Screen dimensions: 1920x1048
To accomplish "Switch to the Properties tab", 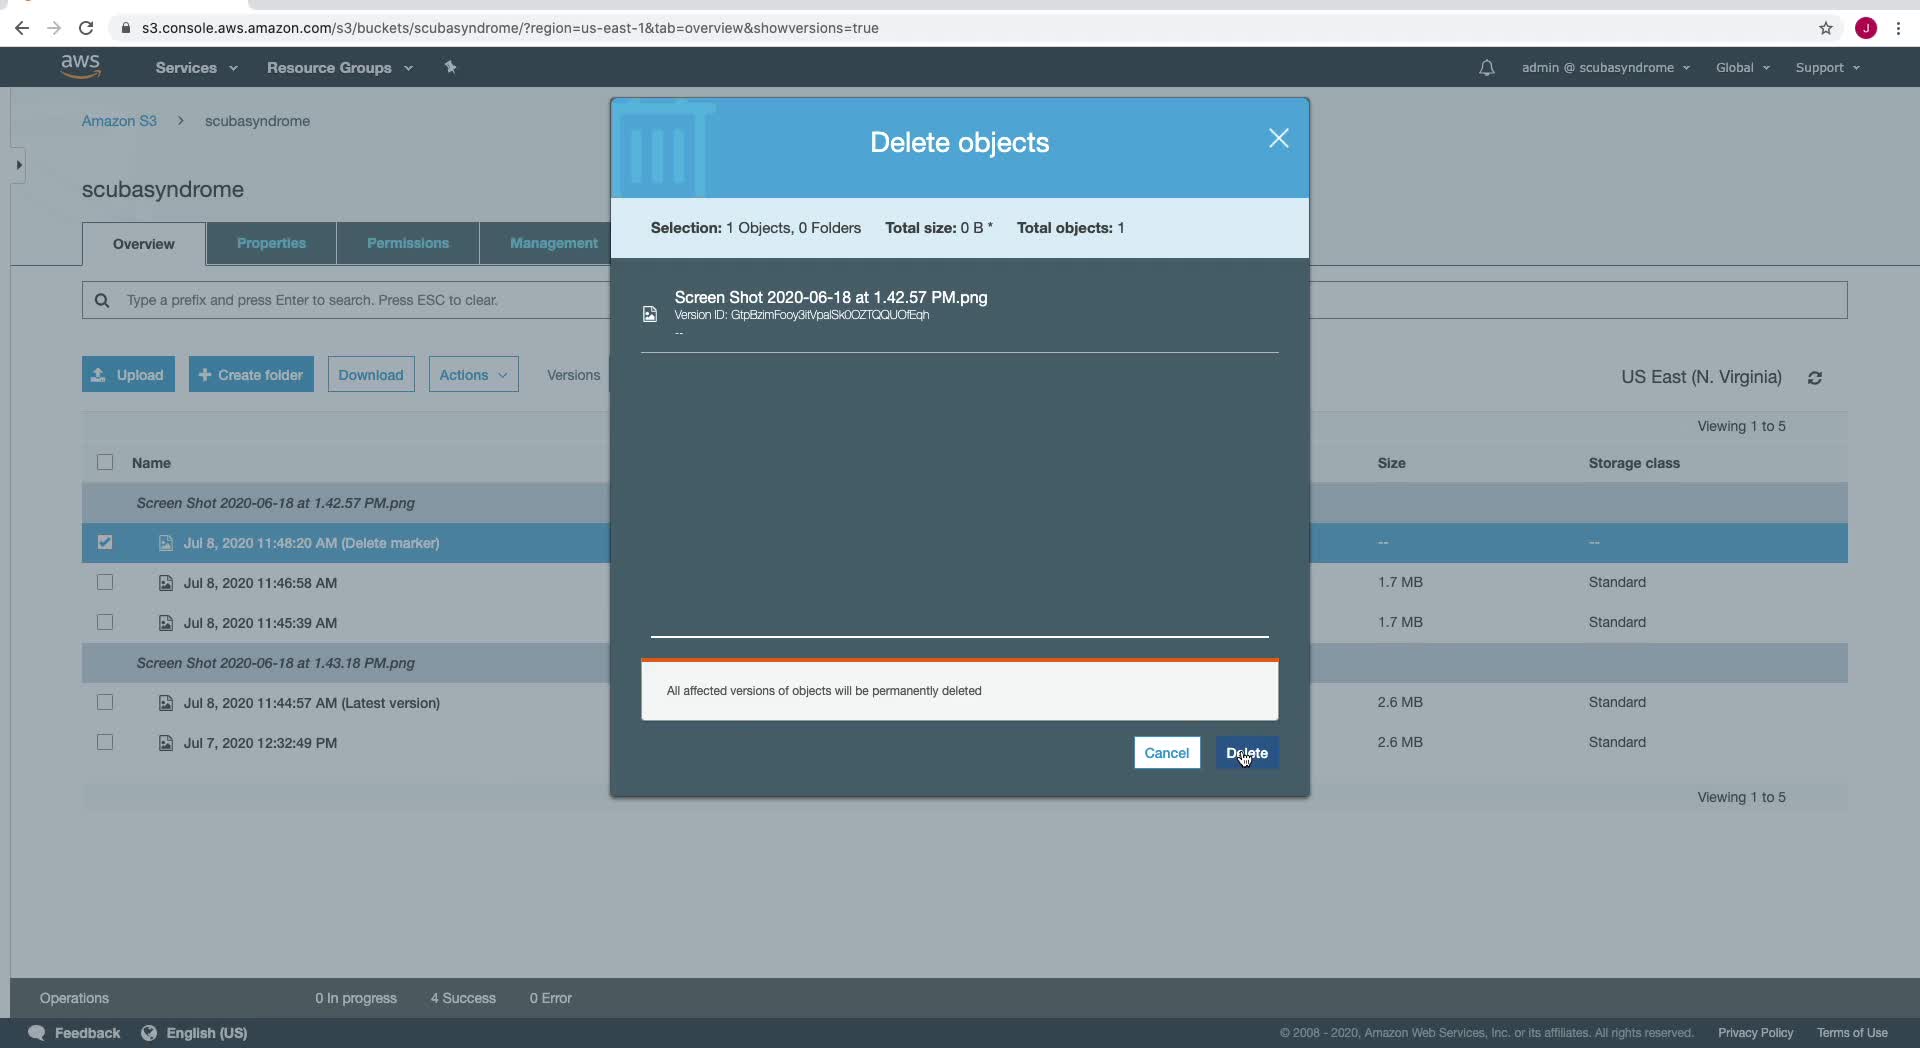I will 271,244.
